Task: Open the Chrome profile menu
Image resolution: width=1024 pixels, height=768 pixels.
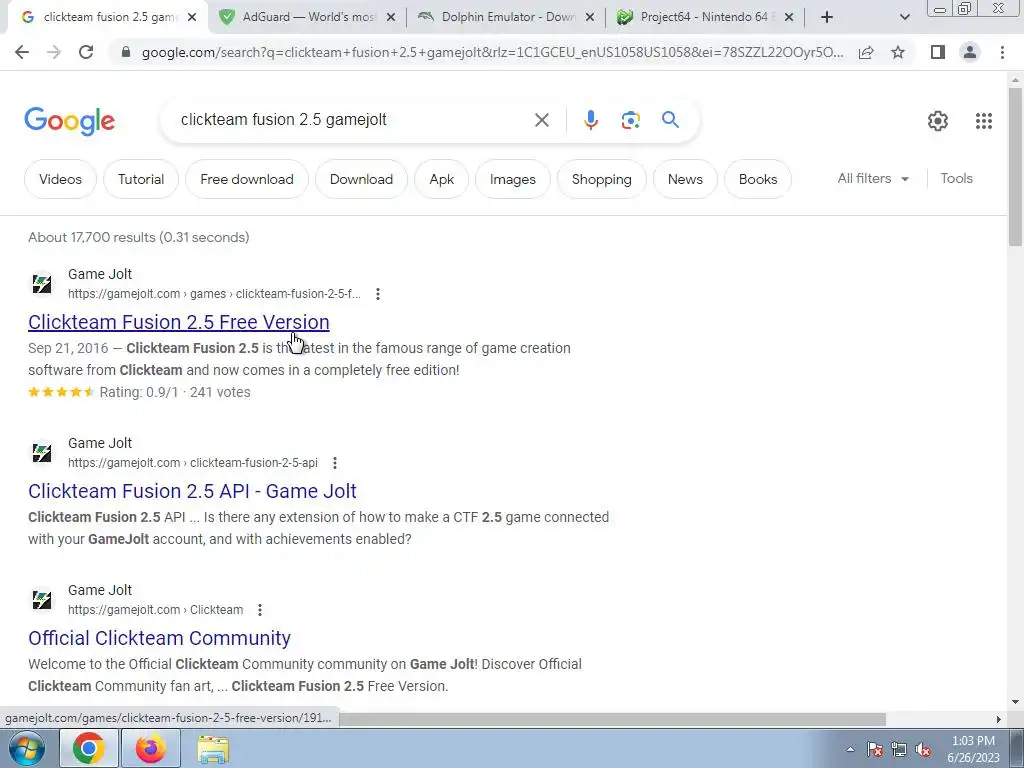Action: click(x=970, y=52)
